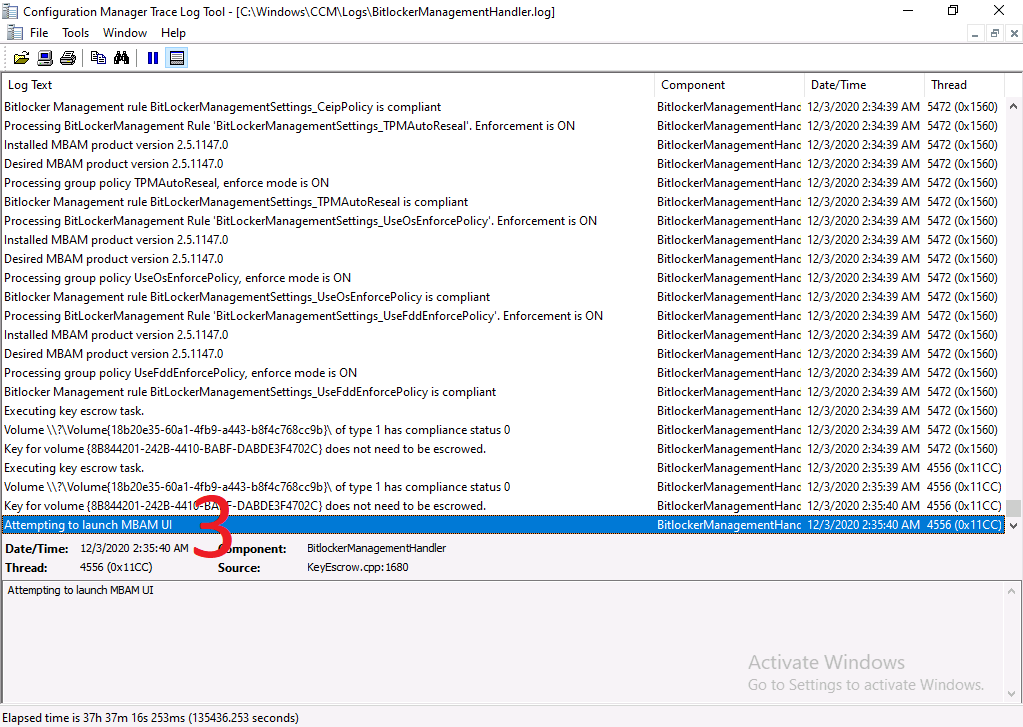Select 'CeipPolicy is compliant' log row
1023x727 pixels.
pos(502,107)
